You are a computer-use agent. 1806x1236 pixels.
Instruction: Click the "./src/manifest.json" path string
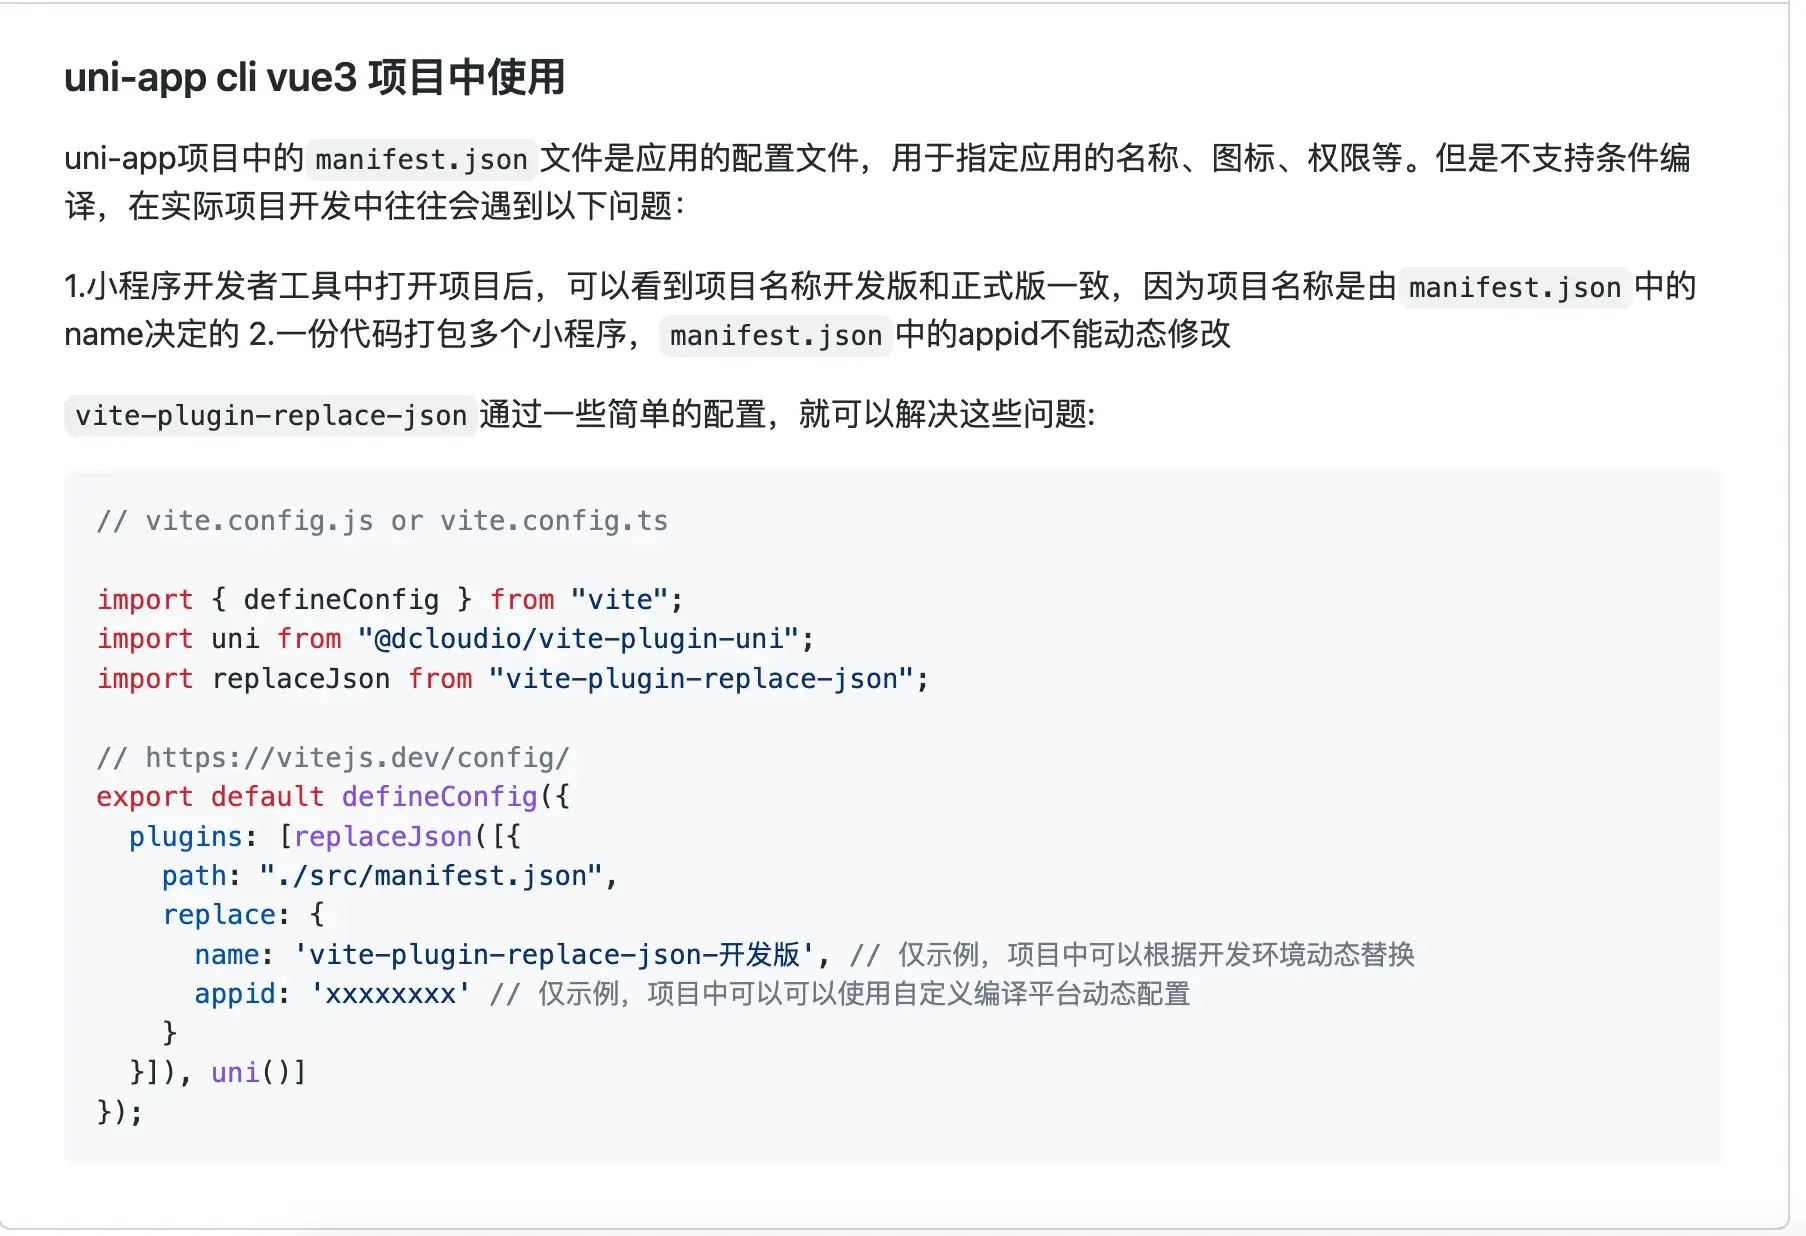click(x=431, y=875)
